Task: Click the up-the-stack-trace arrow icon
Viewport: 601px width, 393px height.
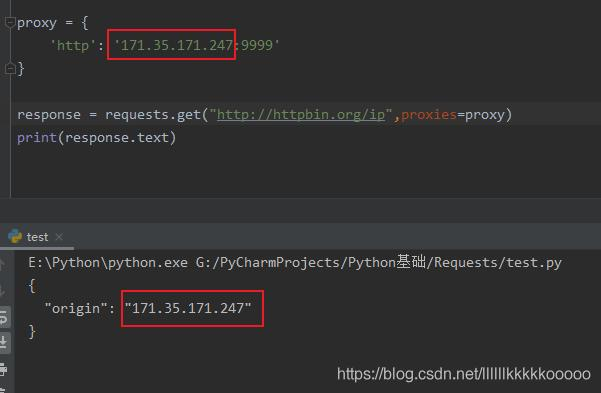Action: (x=2, y=264)
